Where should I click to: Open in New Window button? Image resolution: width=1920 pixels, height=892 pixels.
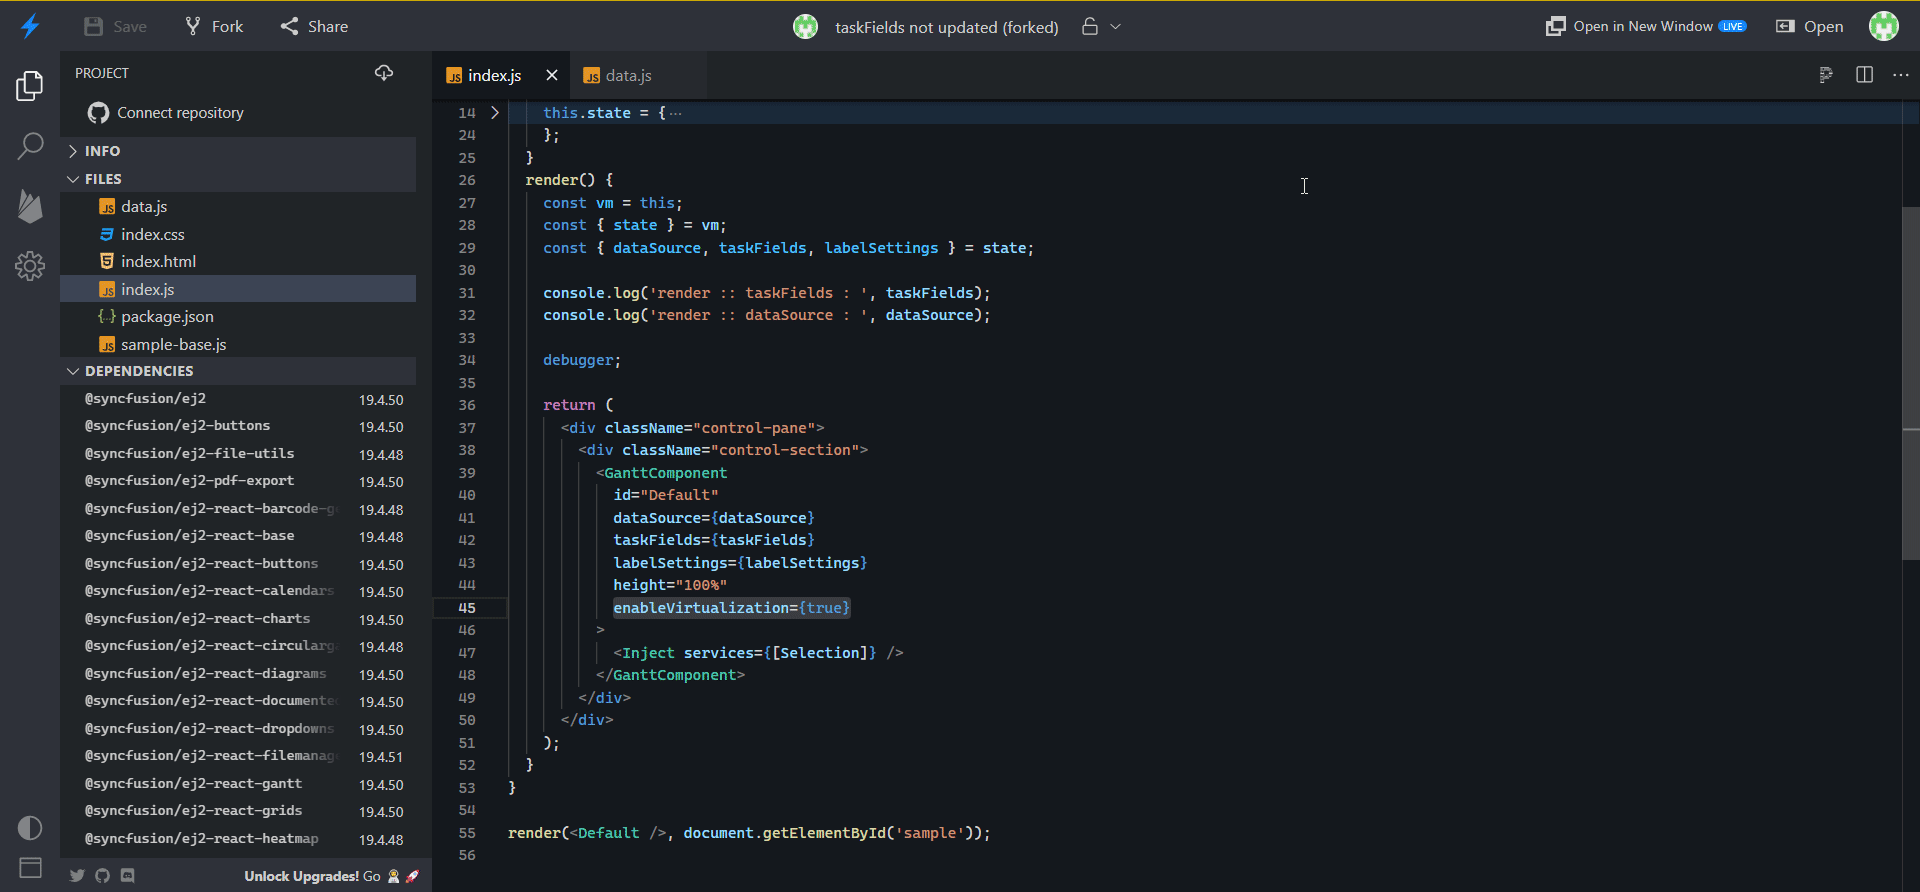[x=1646, y=27]
